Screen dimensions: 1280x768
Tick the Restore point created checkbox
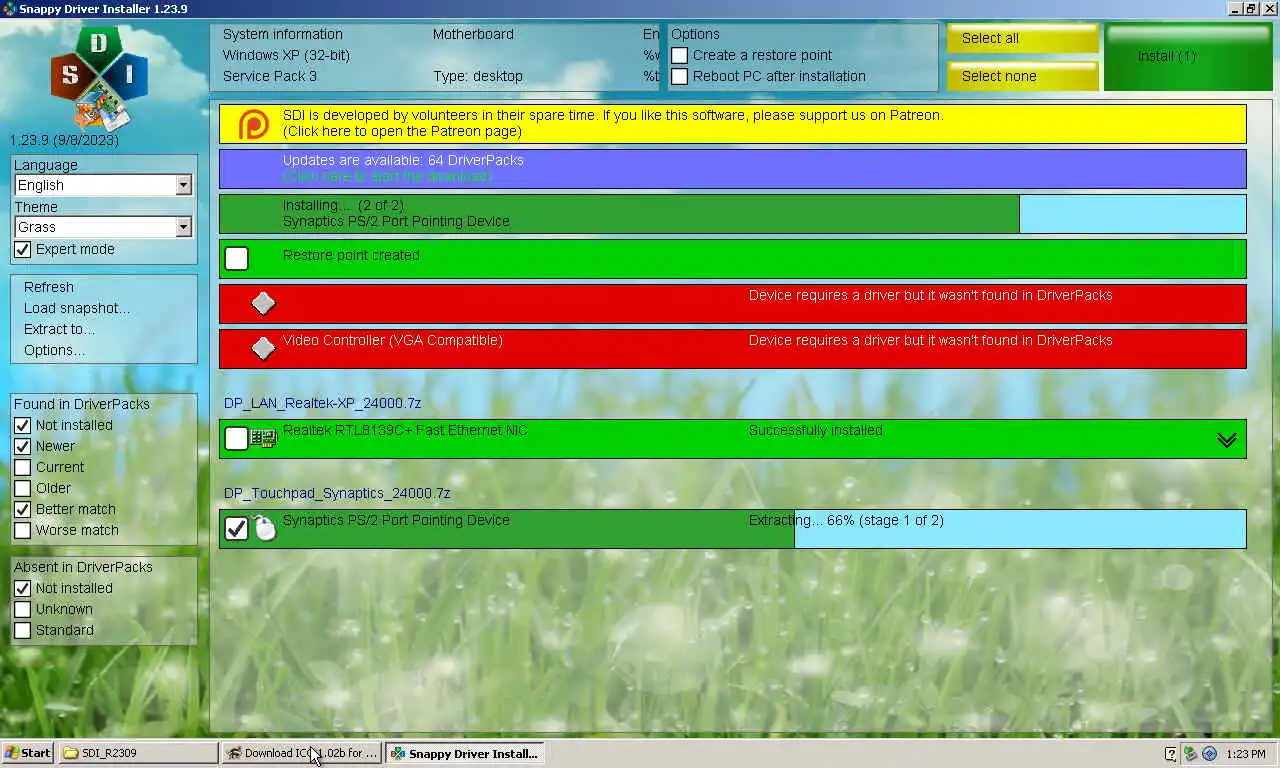(236, 259)
